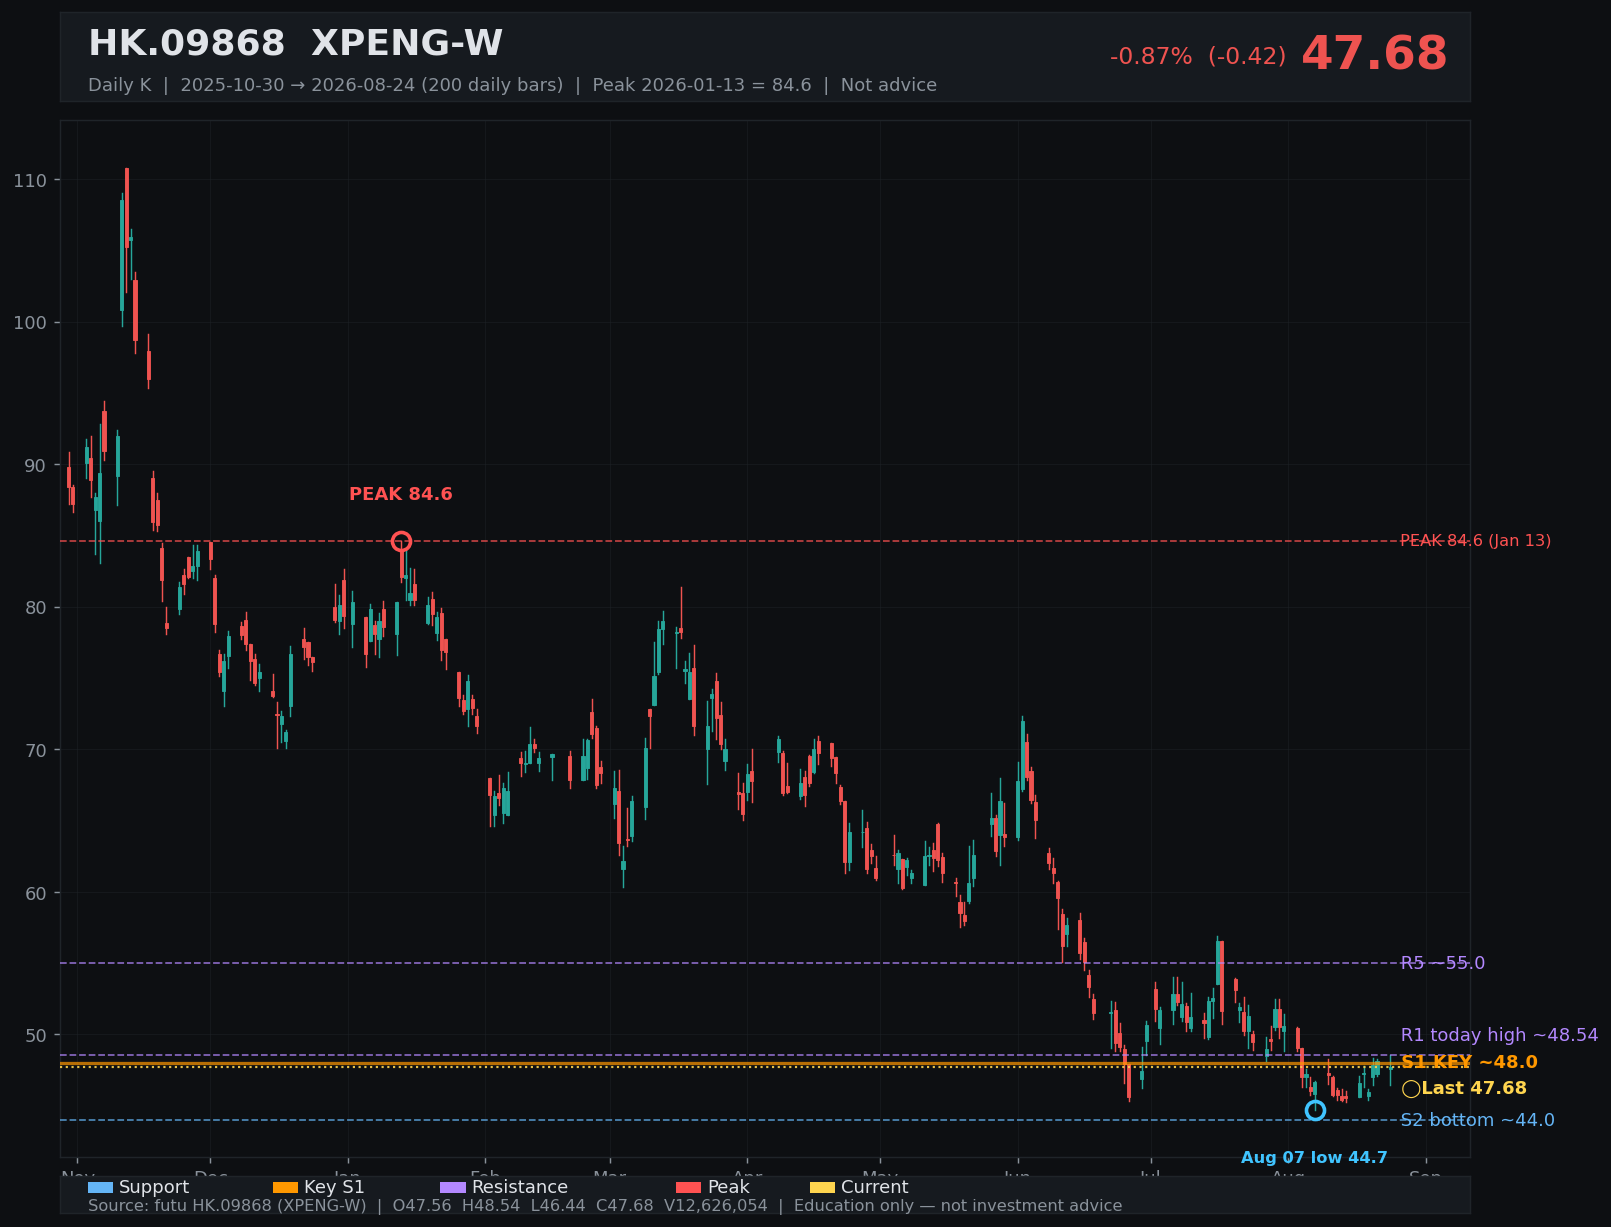Click the S1 KEY ~48.0 label

pyautogui.click(x=1469, y=1062)
